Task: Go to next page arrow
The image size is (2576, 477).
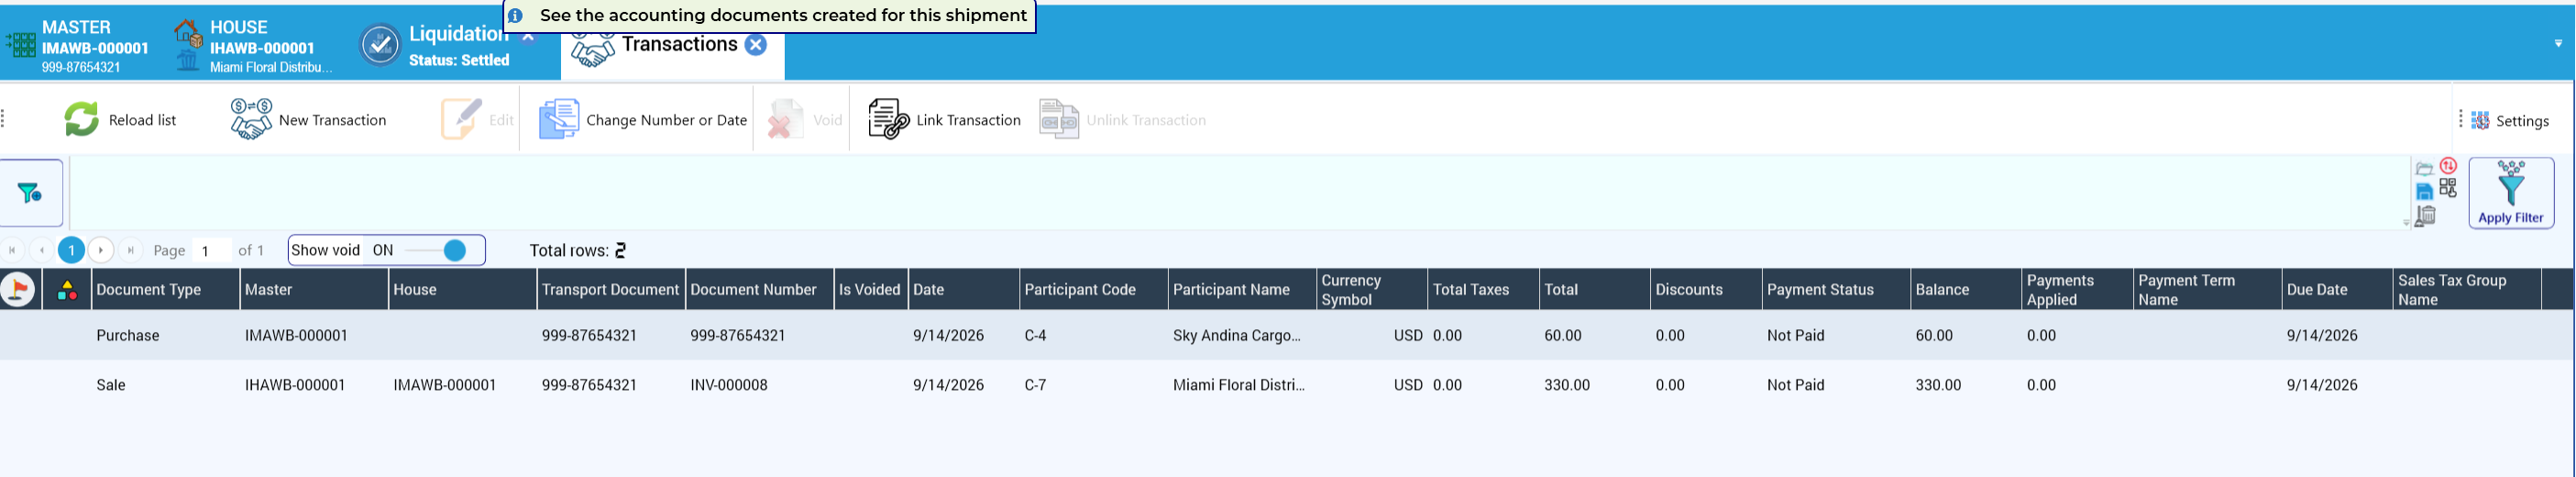Action: [x=101, y=250]
